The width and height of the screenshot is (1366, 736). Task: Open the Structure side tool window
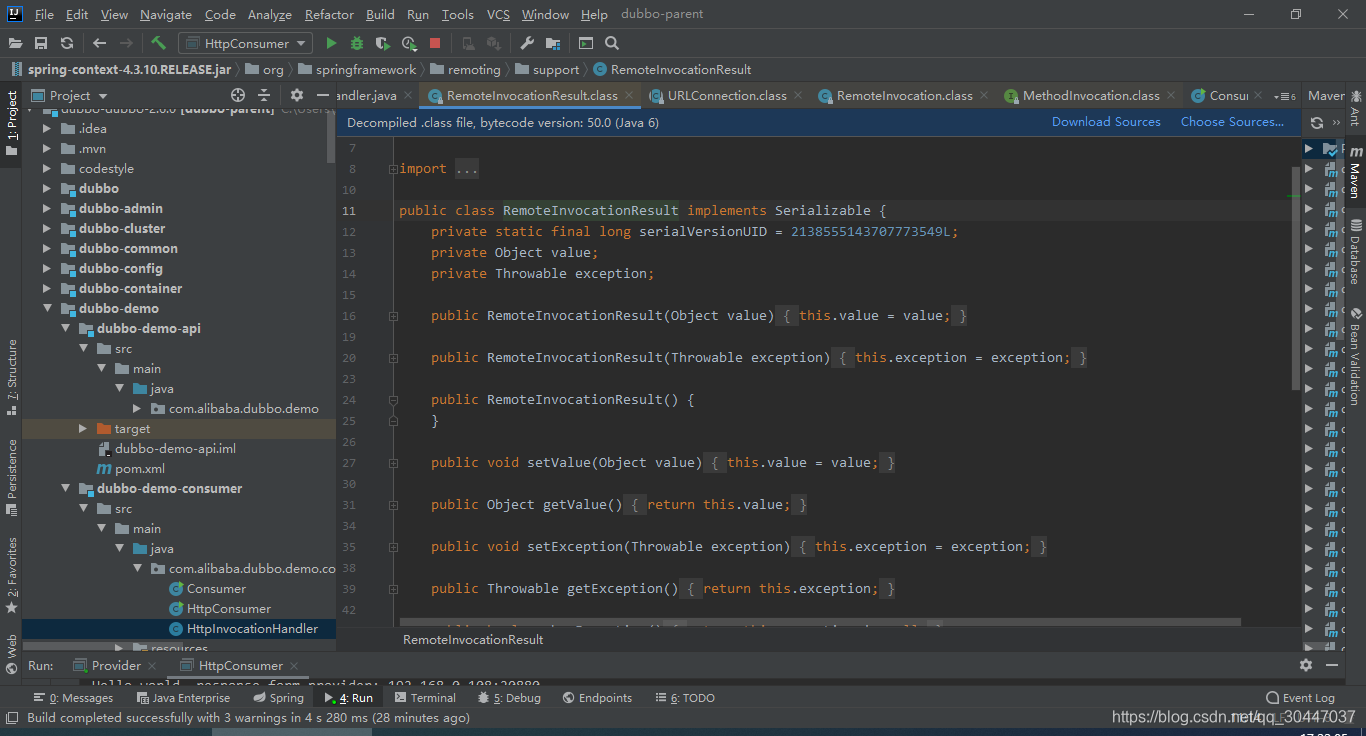12,378
